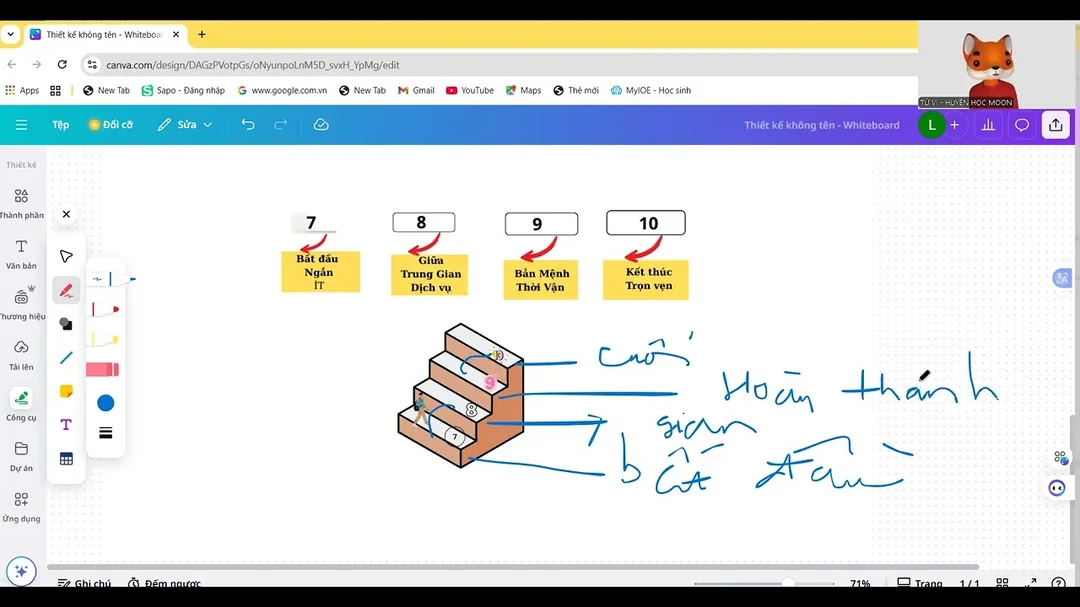1080x607 pixels.
Task: Open the main hamburger menu
Action: point(21,125)
